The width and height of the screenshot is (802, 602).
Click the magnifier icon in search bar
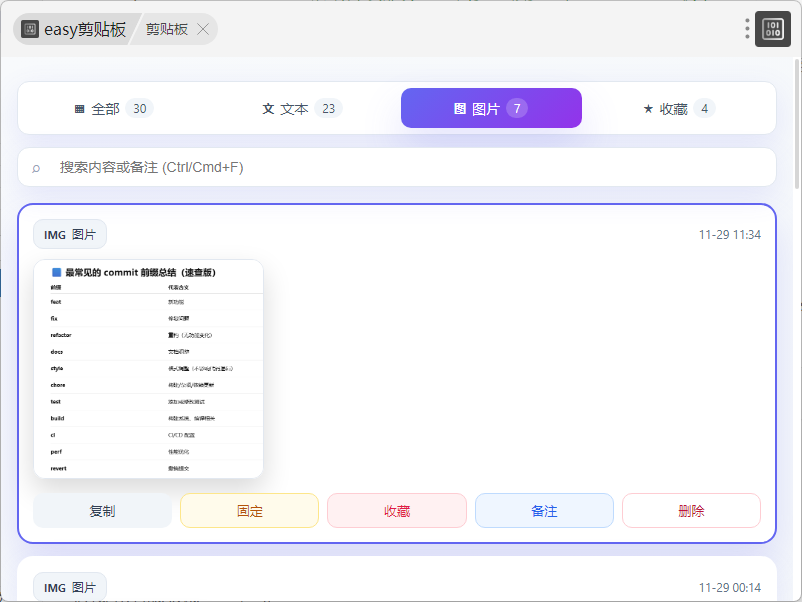37,168
